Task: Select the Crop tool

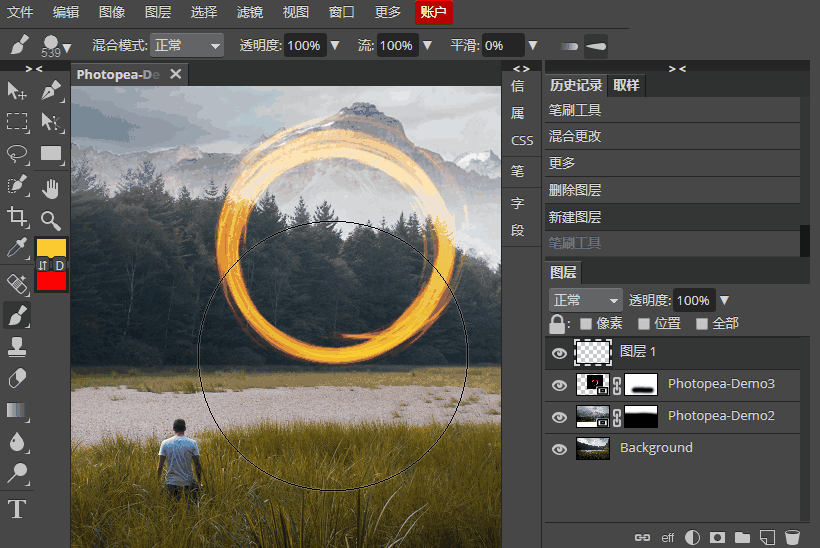Action: [17, 217]
